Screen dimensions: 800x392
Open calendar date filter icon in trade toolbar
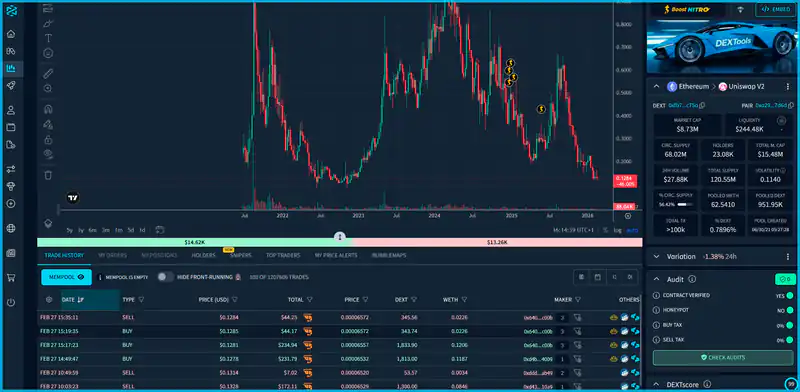point(597,277)
